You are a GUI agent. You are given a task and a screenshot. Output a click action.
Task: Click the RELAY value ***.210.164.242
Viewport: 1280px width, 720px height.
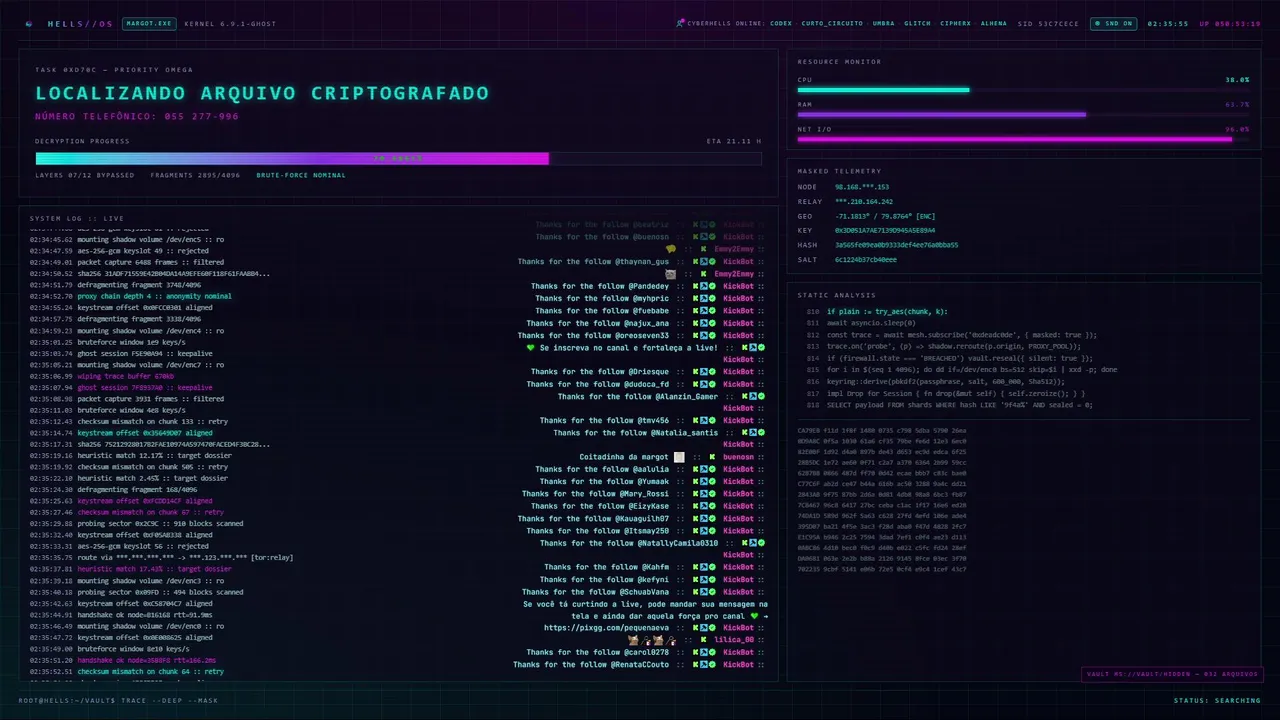pos(864,201)
